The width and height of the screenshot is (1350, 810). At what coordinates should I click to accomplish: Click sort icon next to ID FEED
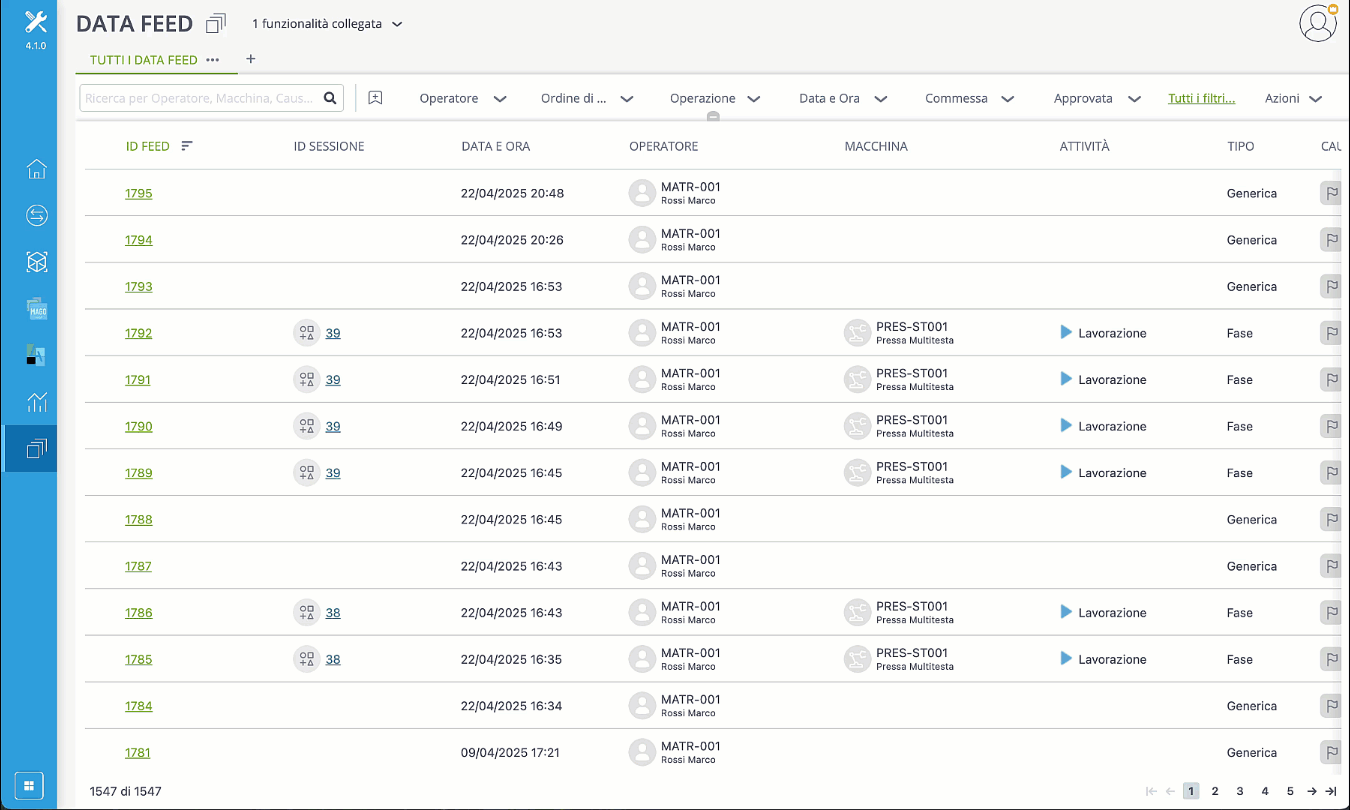pyautogui.click(x=186, y=146)
